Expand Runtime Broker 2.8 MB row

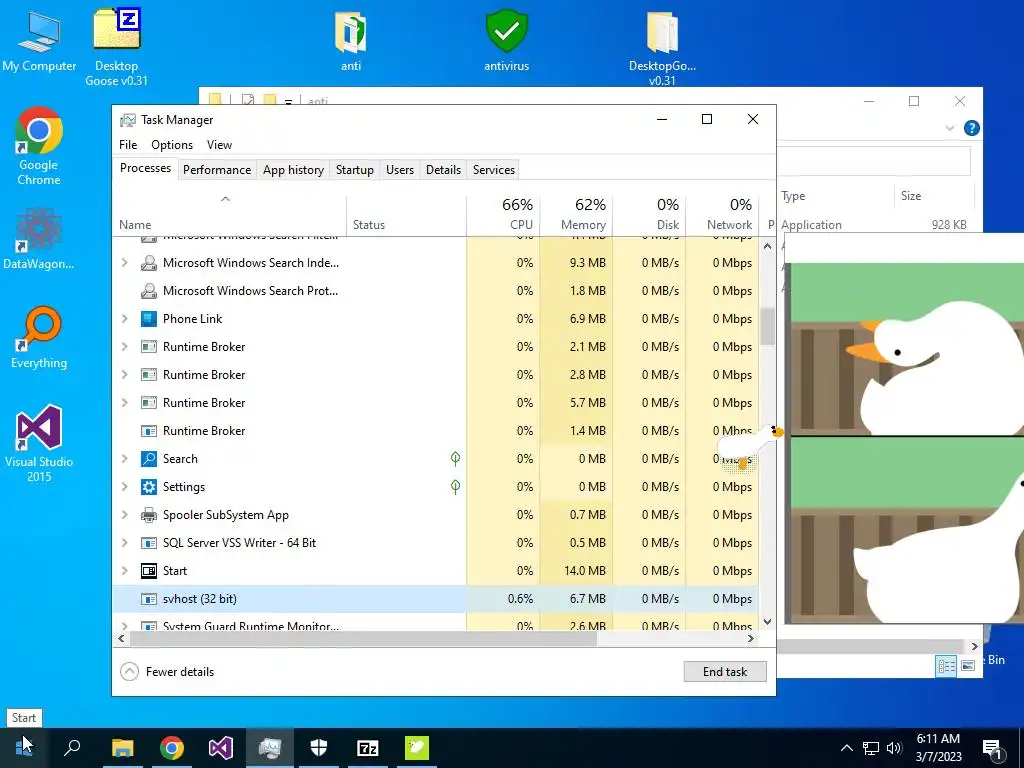click(124, 375)
